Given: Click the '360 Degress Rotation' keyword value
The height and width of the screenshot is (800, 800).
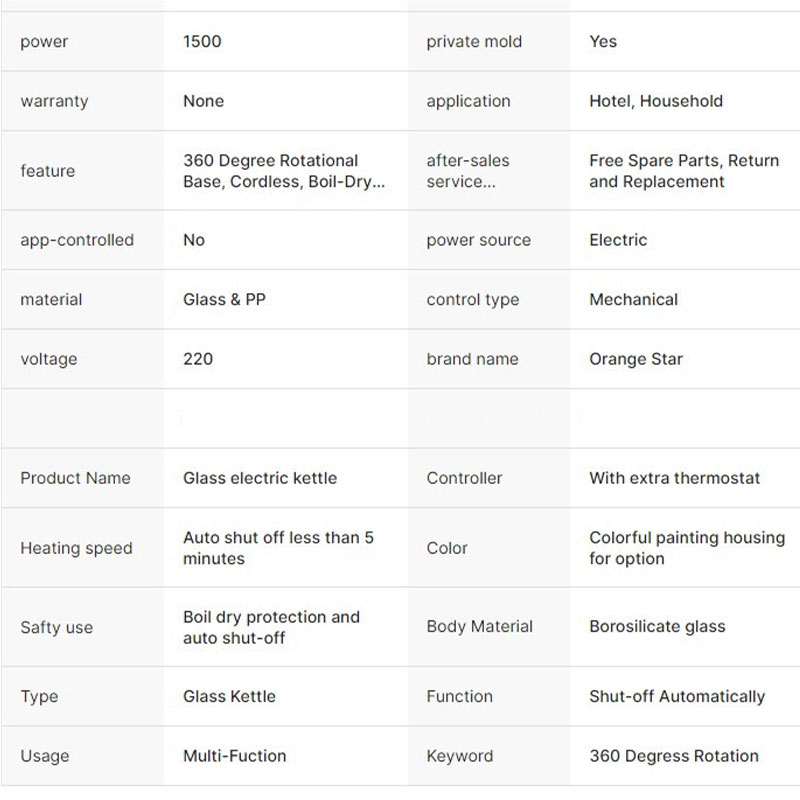Looking at the screenshot, I should click(x=674, y=756).
